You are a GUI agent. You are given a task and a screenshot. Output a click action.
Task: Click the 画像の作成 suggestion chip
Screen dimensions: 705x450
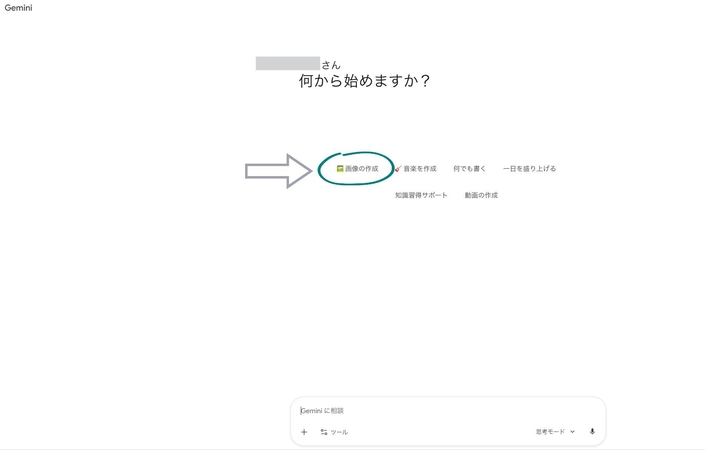(357, 169)
